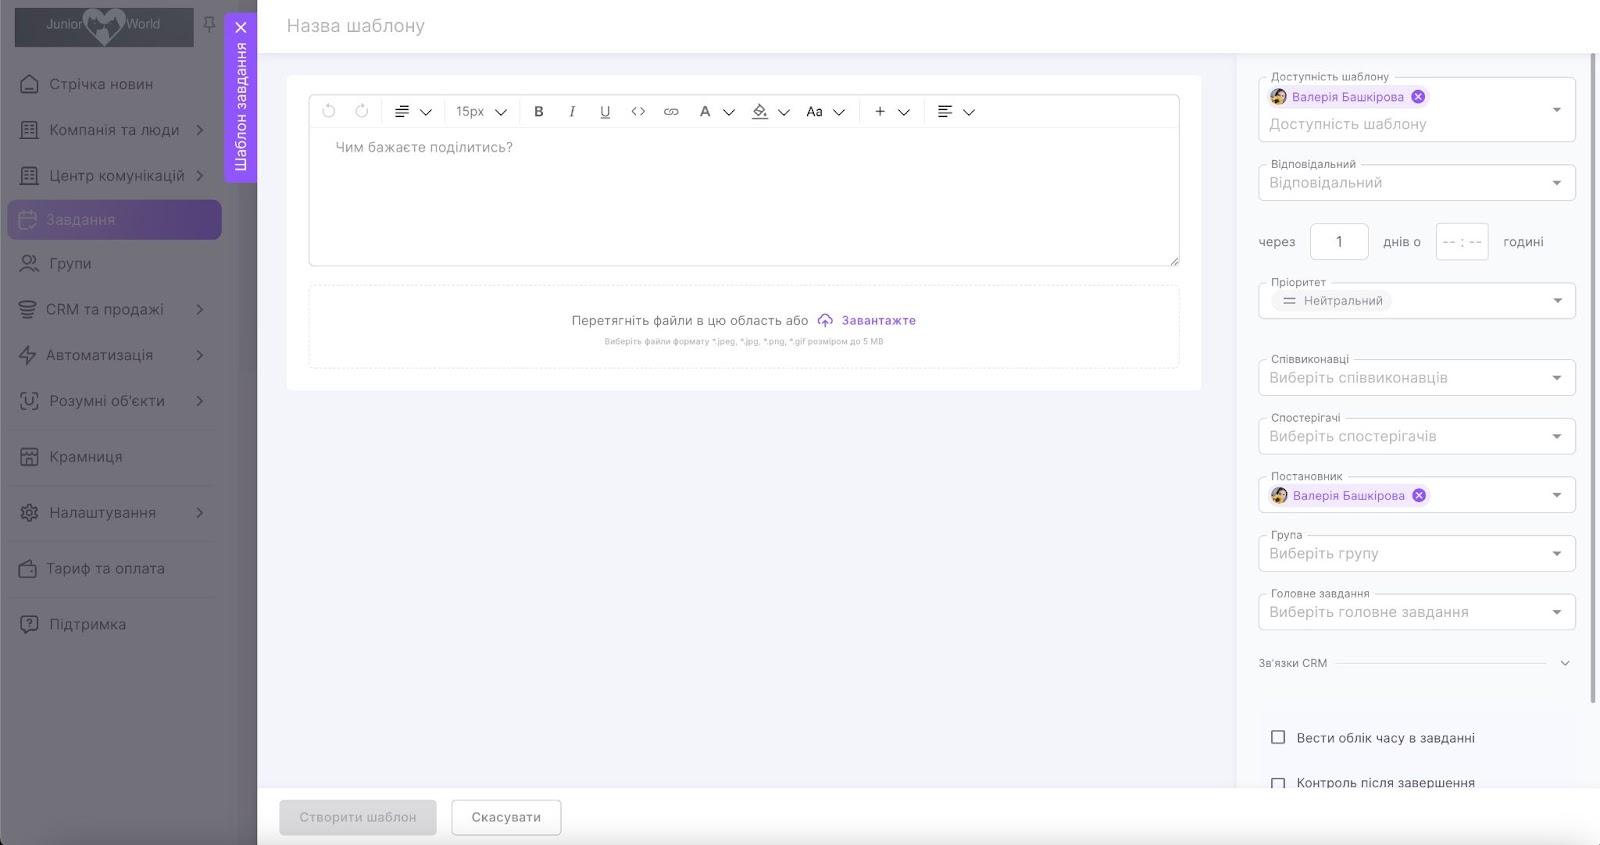Insert a hyperlink with the chain icon
Screen dimensions: 1600x845
pyautogui.click(x=671, y=112)
